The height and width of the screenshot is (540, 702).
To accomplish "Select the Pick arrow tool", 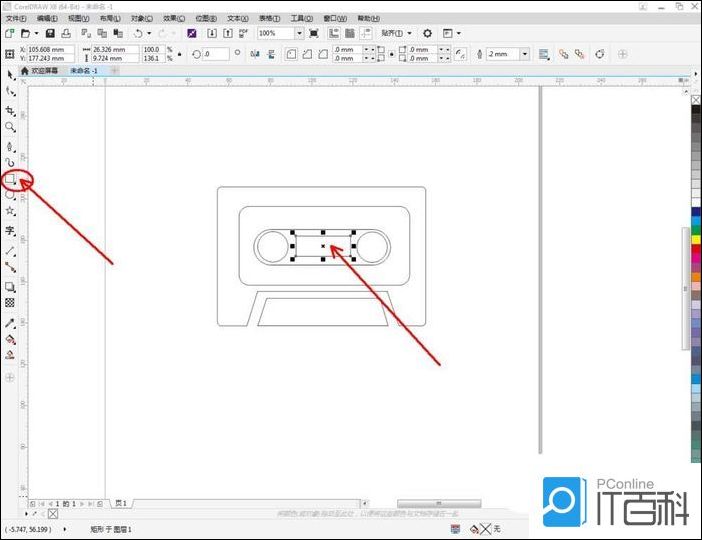I will pos(11,74).
